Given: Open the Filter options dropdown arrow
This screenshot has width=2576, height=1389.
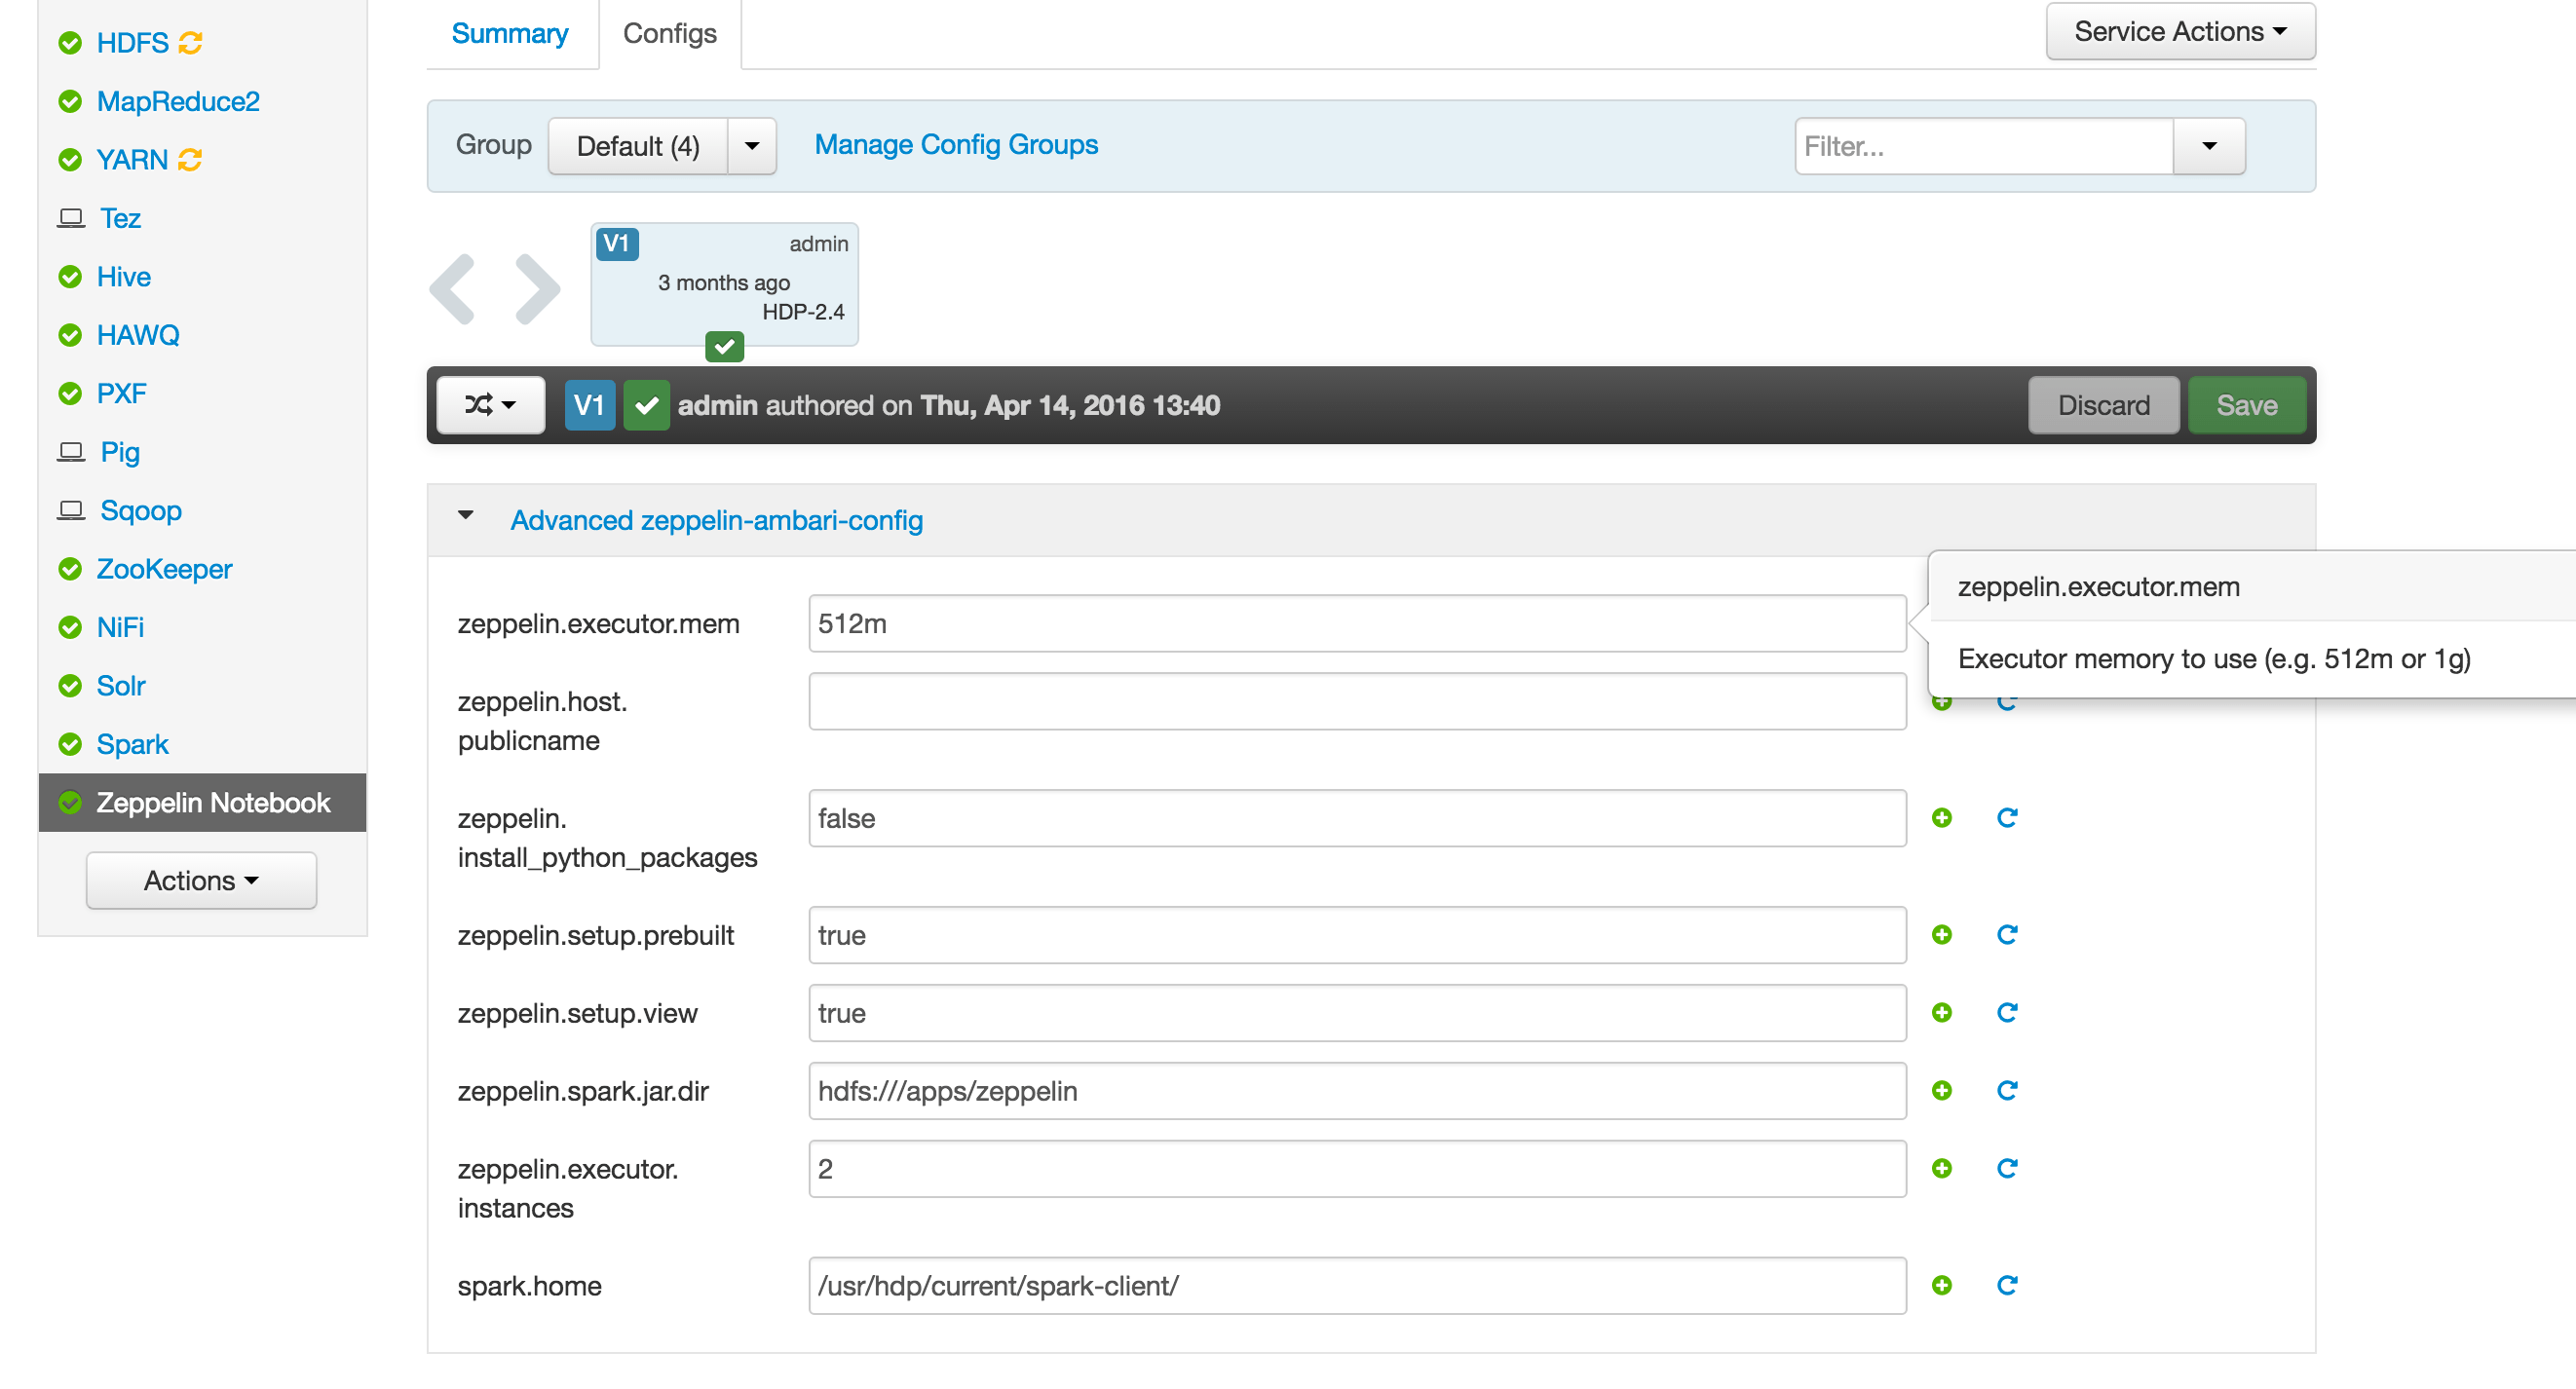Looking at the screenshot, I should point(2209,146).
